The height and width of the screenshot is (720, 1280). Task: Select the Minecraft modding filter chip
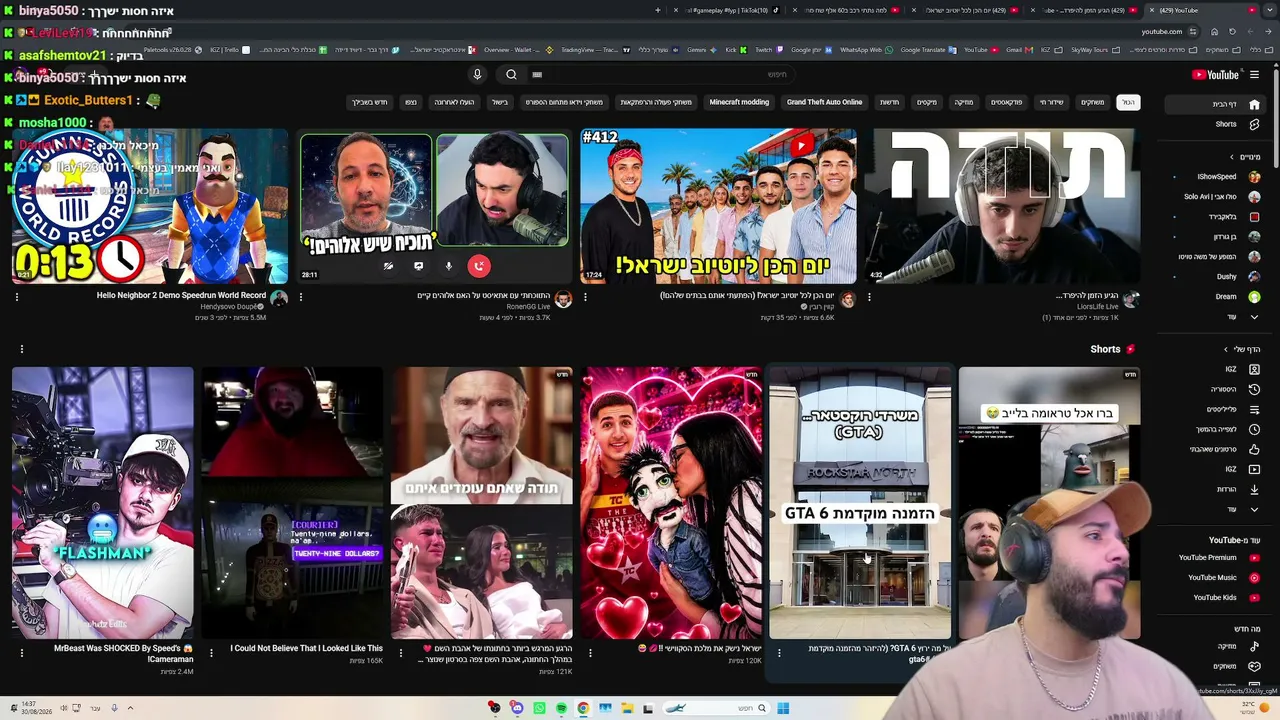[x=739, y=102]
